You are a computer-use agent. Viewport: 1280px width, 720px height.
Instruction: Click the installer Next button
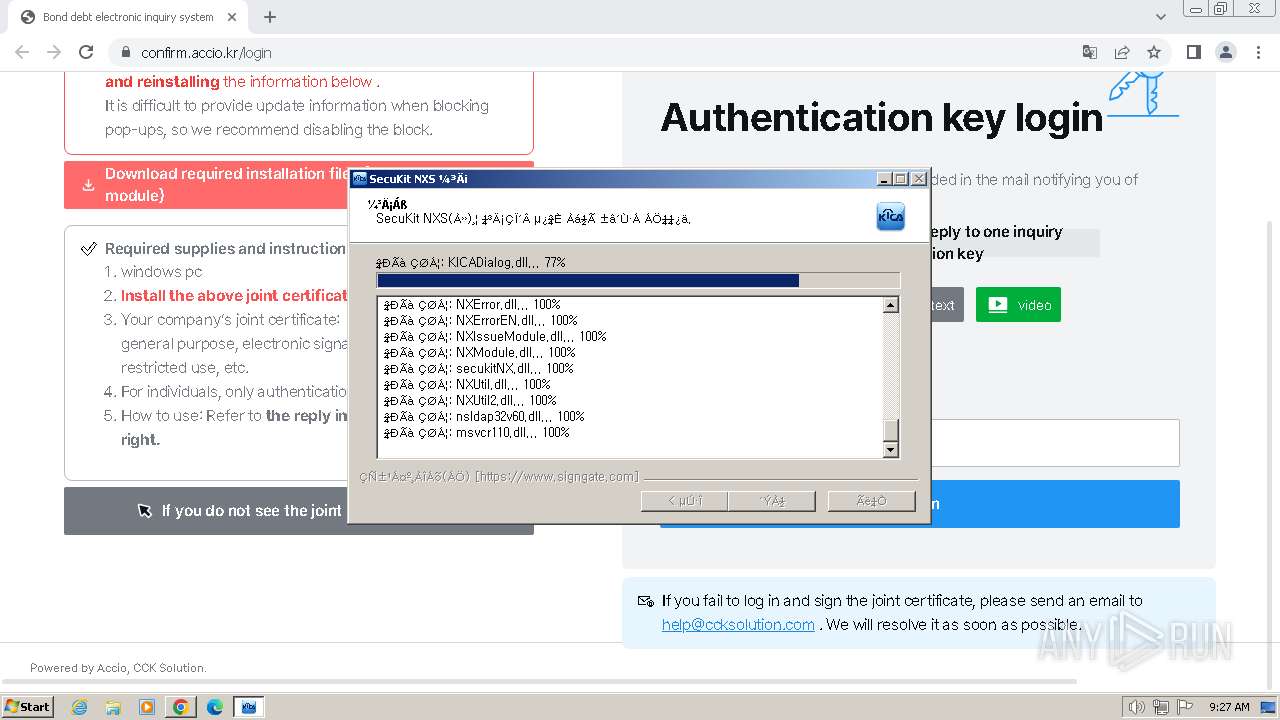[772, 501]
